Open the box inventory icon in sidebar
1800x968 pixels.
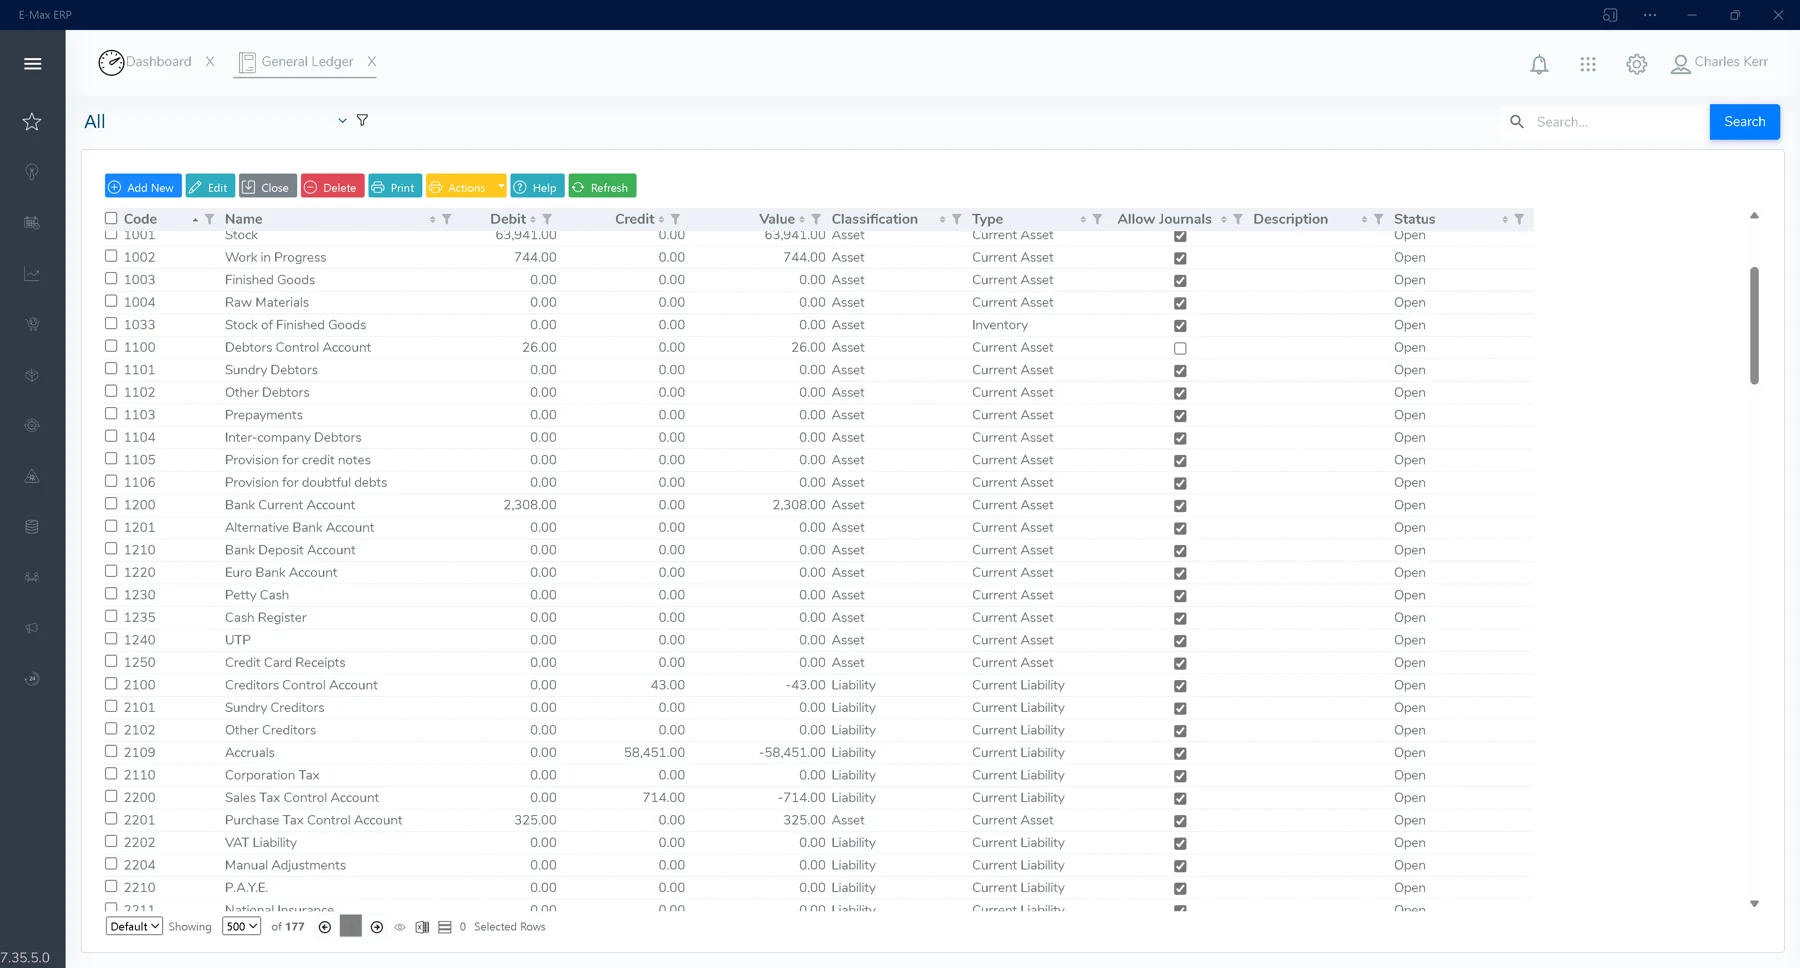click(32, 375)
